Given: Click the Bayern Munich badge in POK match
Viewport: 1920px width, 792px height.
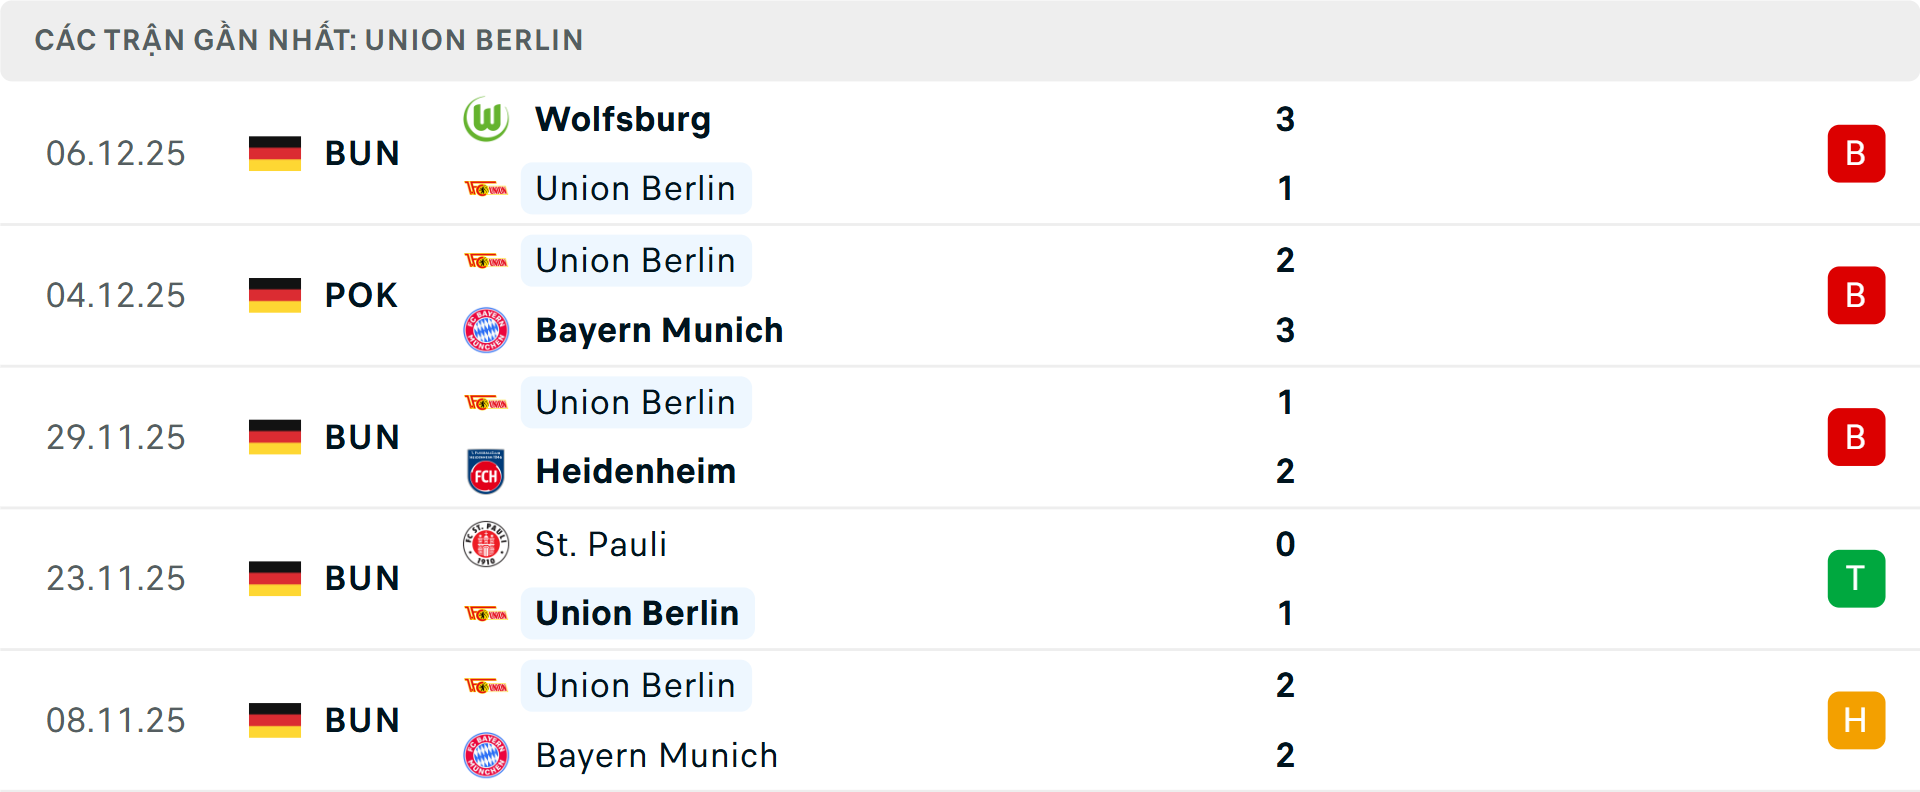Looking at the screenshot, I should tap(487, 330).
